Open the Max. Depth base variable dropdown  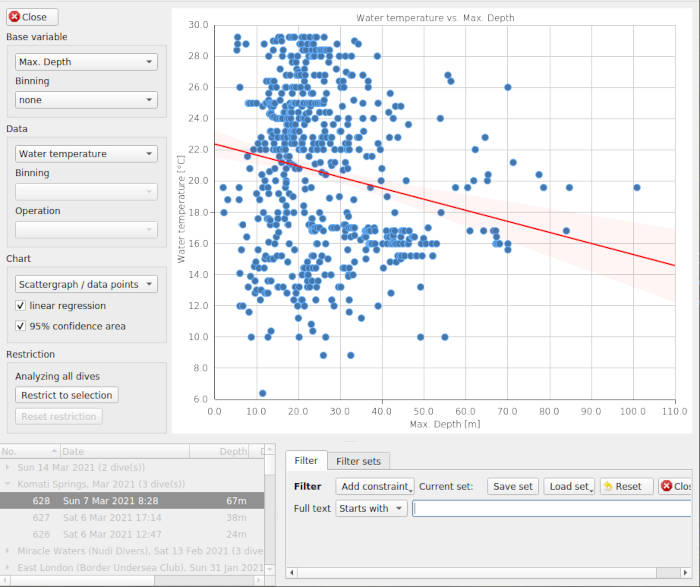87,62
